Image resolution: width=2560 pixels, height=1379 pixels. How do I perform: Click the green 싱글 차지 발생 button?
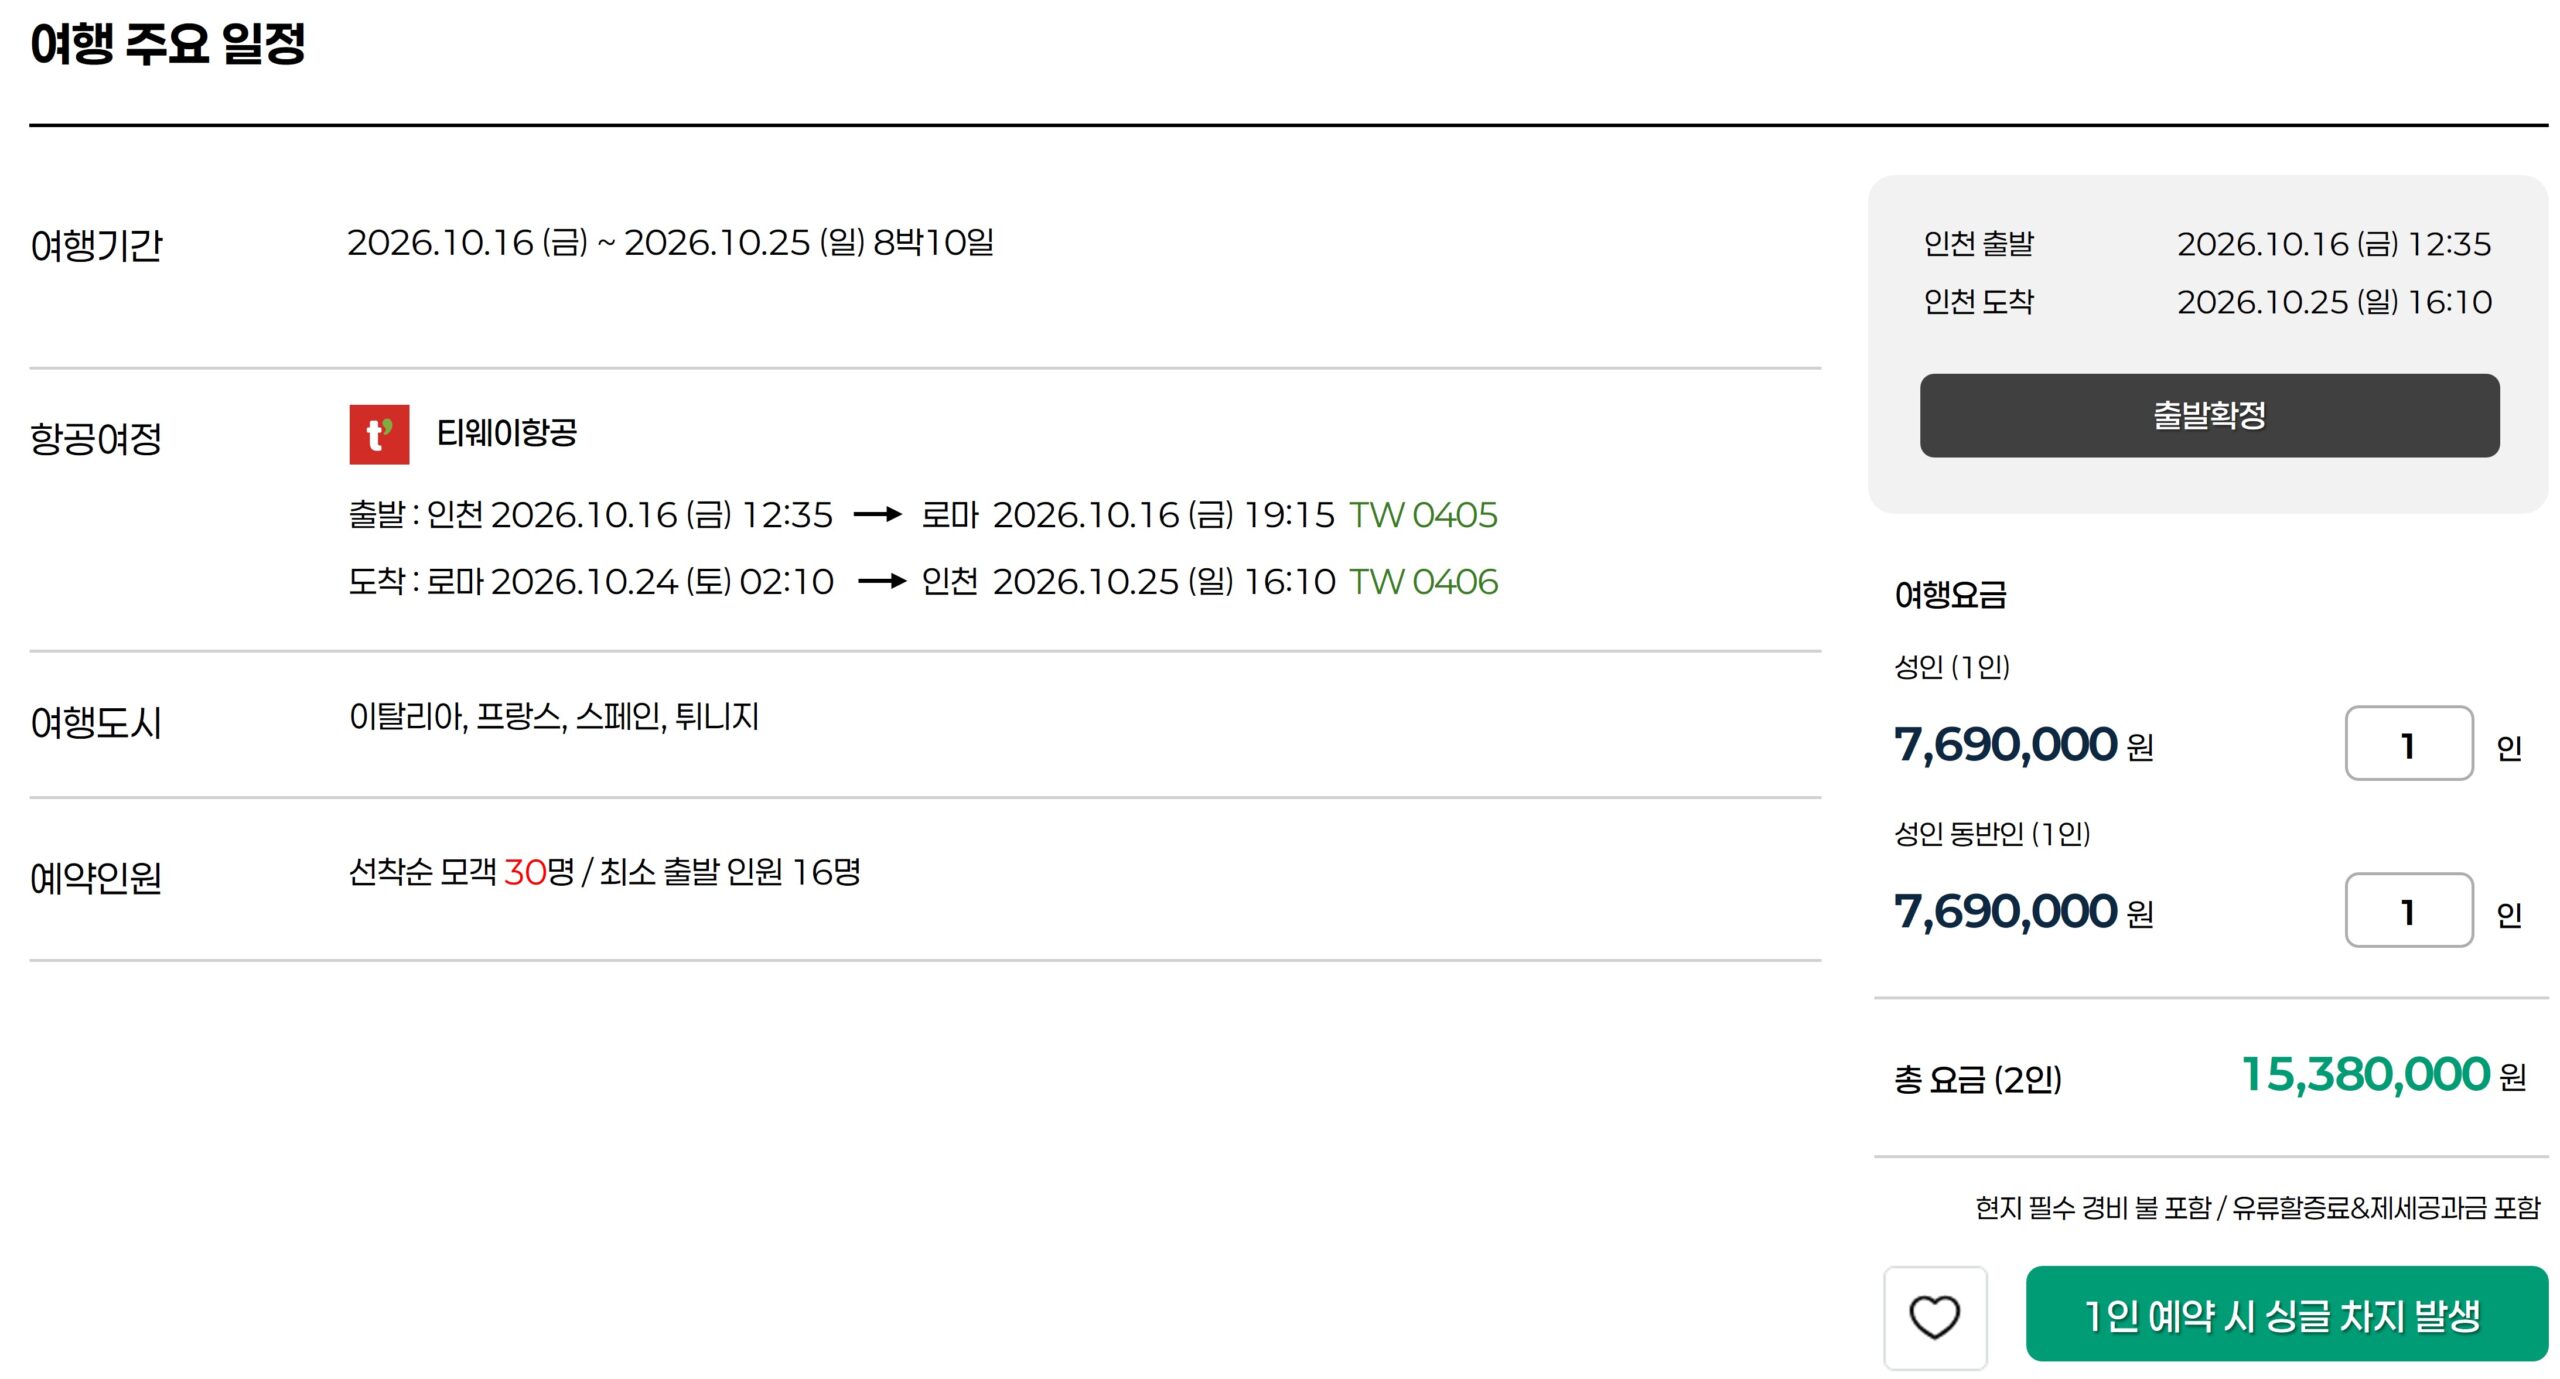point(2286,1315)
